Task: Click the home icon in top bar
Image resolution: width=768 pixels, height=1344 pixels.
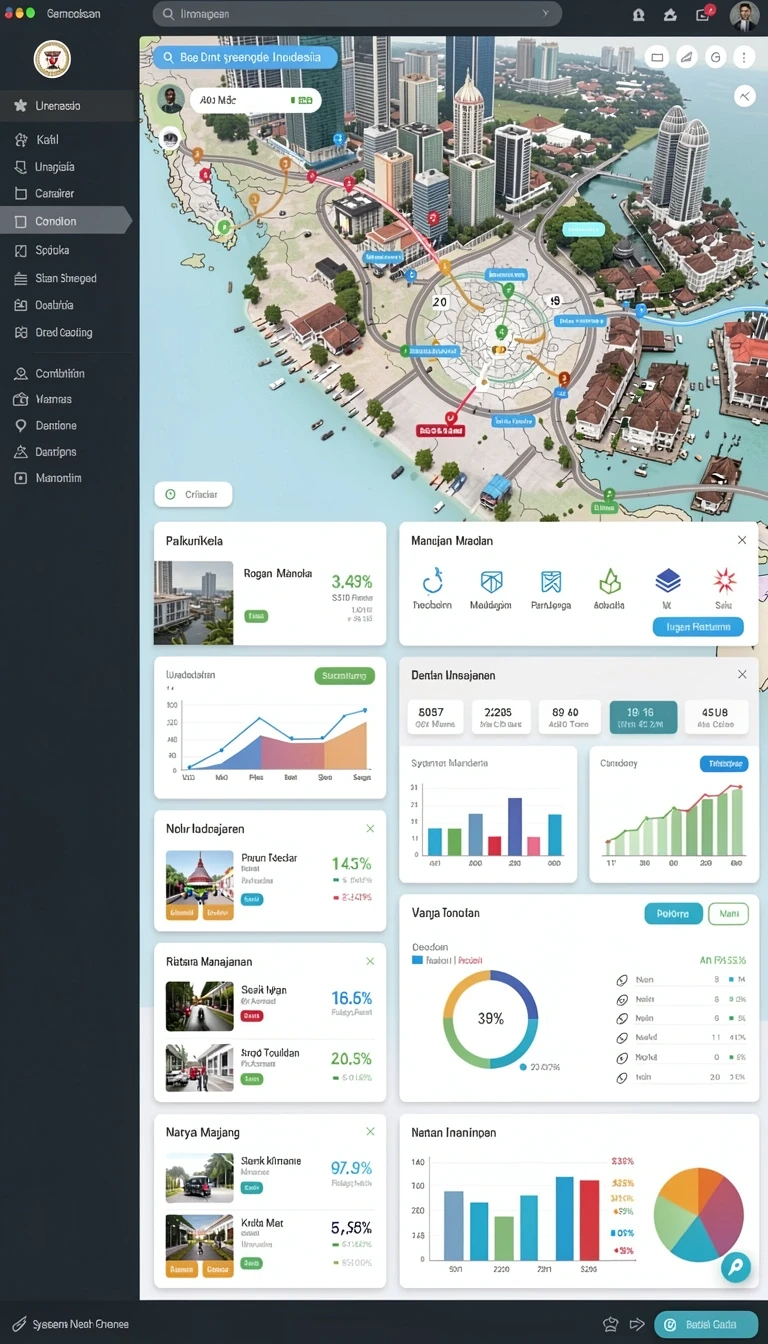Action: point(670,14)
